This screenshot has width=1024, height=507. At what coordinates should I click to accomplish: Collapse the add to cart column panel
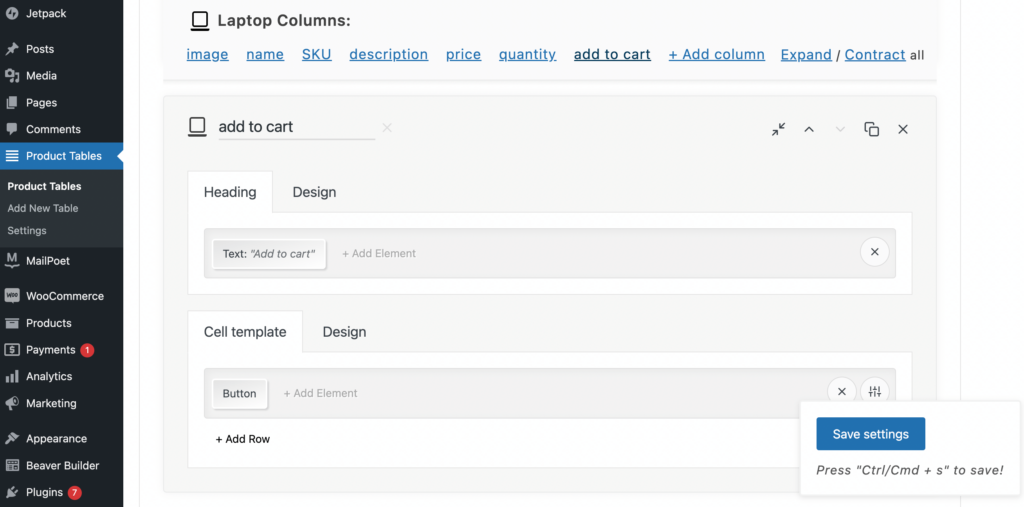point(778,129)
